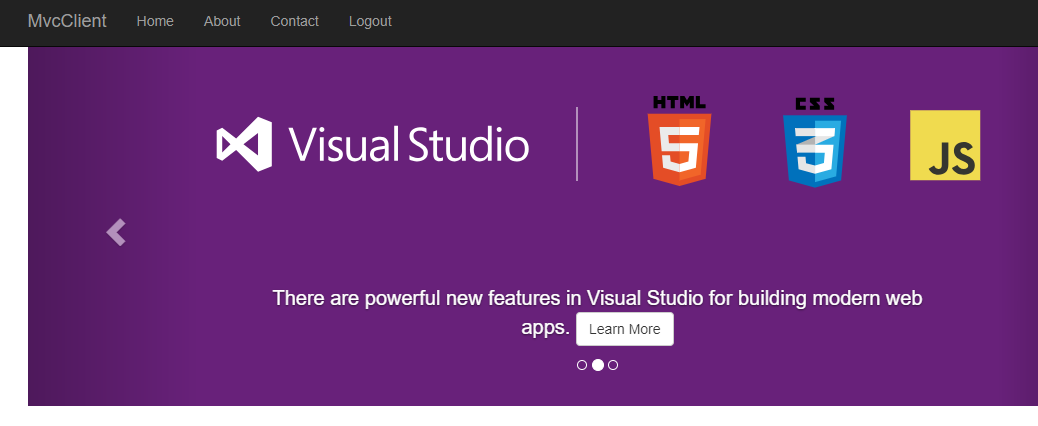Navigate to the Contact page
Image resolution: width=1038 pixels, height=426 pixels.
click(x=294, y=21)
